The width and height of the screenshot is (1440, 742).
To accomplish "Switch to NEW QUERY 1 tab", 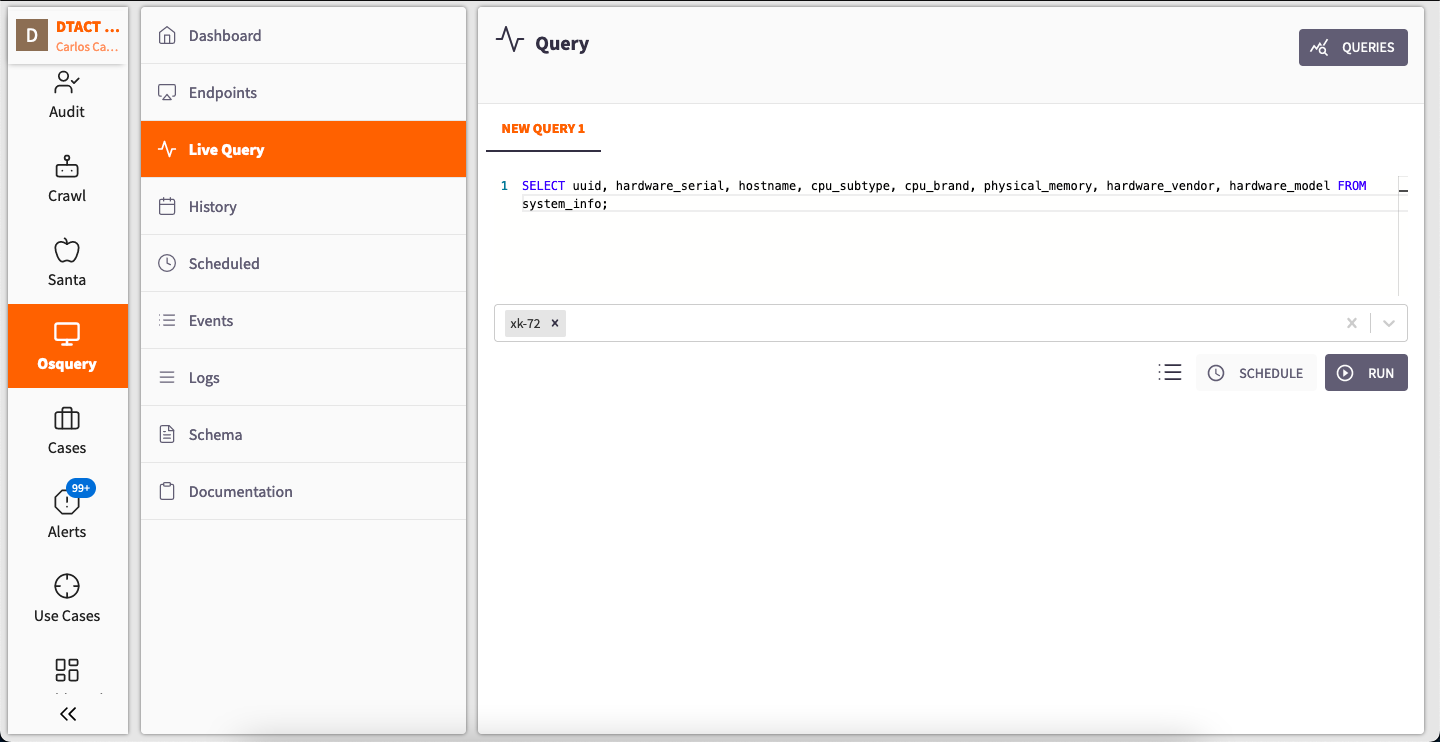I will 543,129.
